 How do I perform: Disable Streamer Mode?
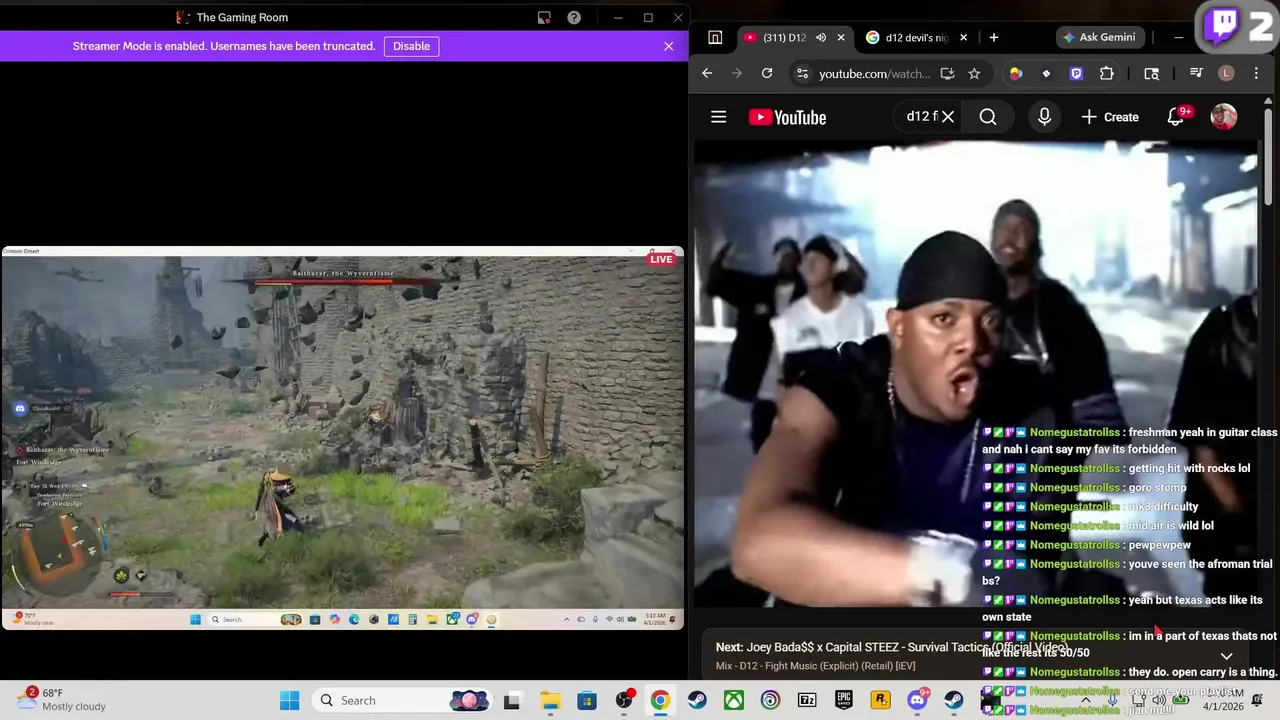click(x=411, y=46)
